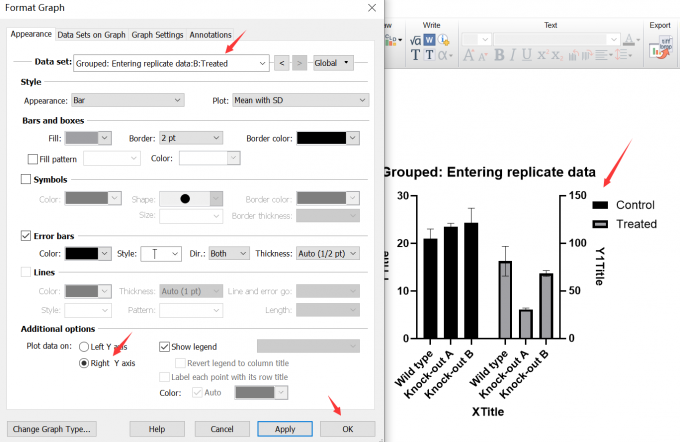Open the error bar Dir. Both dropdown
This screenshot has height=442, width=680.
click(229, 253)
